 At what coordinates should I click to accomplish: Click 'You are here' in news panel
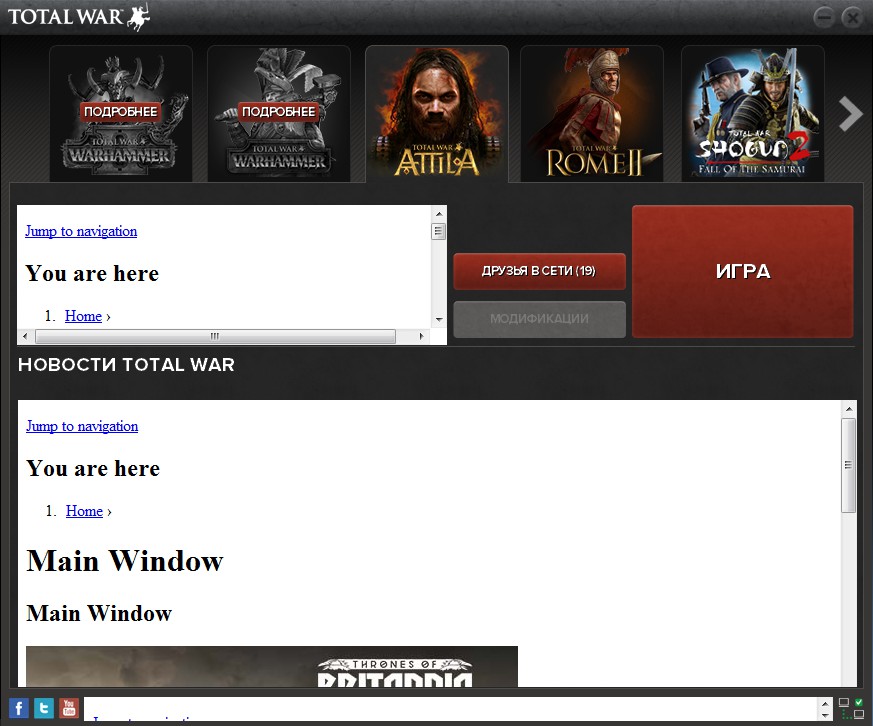click(93, 468)
